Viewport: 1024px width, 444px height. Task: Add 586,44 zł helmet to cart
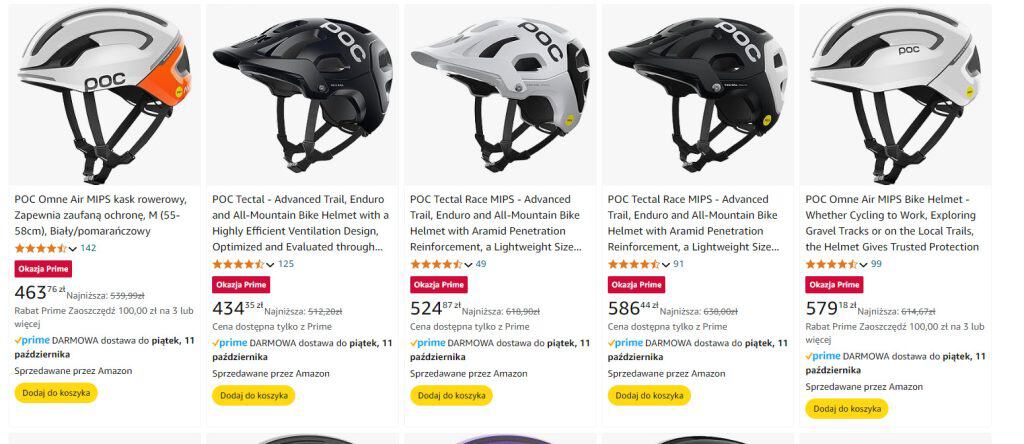(x=649, y=396)
